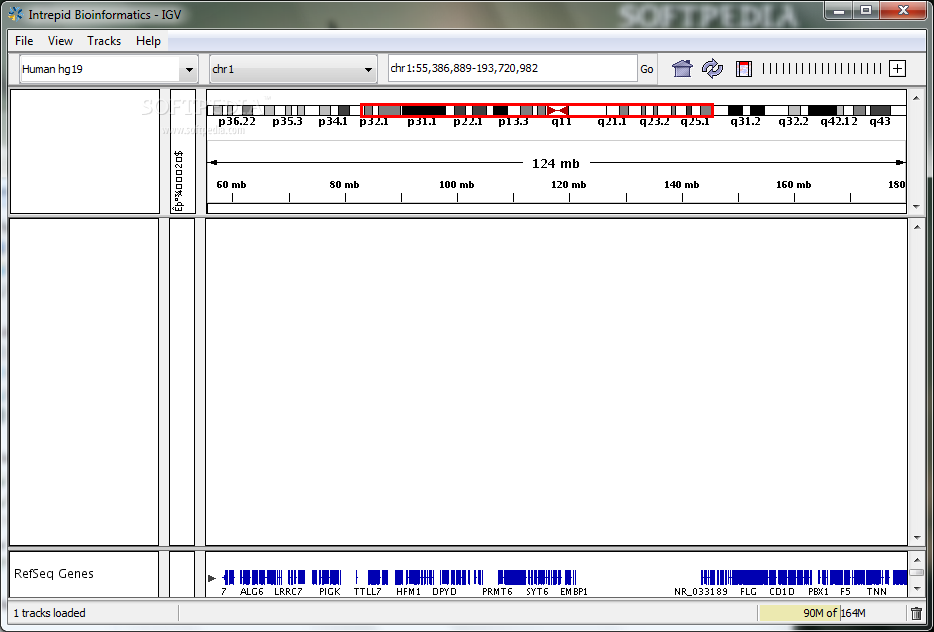Click the memory usage bar 90M of 164M

click(x=832, y=613)
